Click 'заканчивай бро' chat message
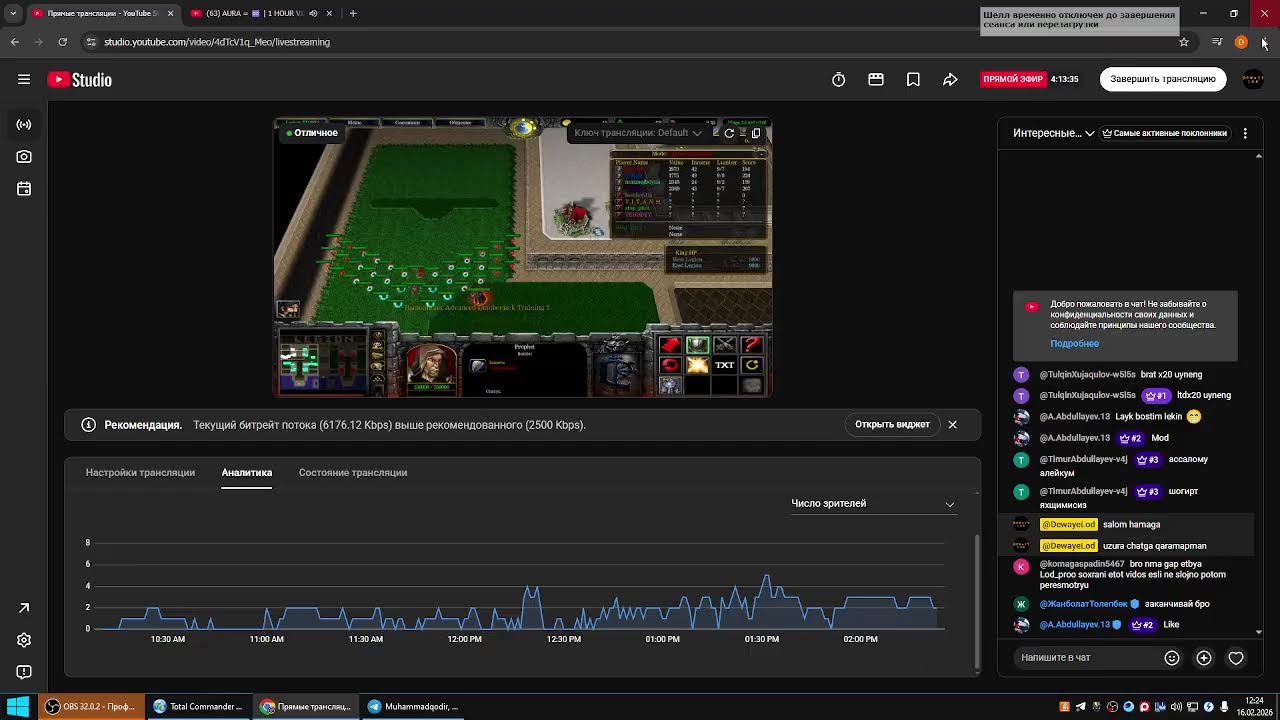1280x720 pixels. coord(1126,605)
